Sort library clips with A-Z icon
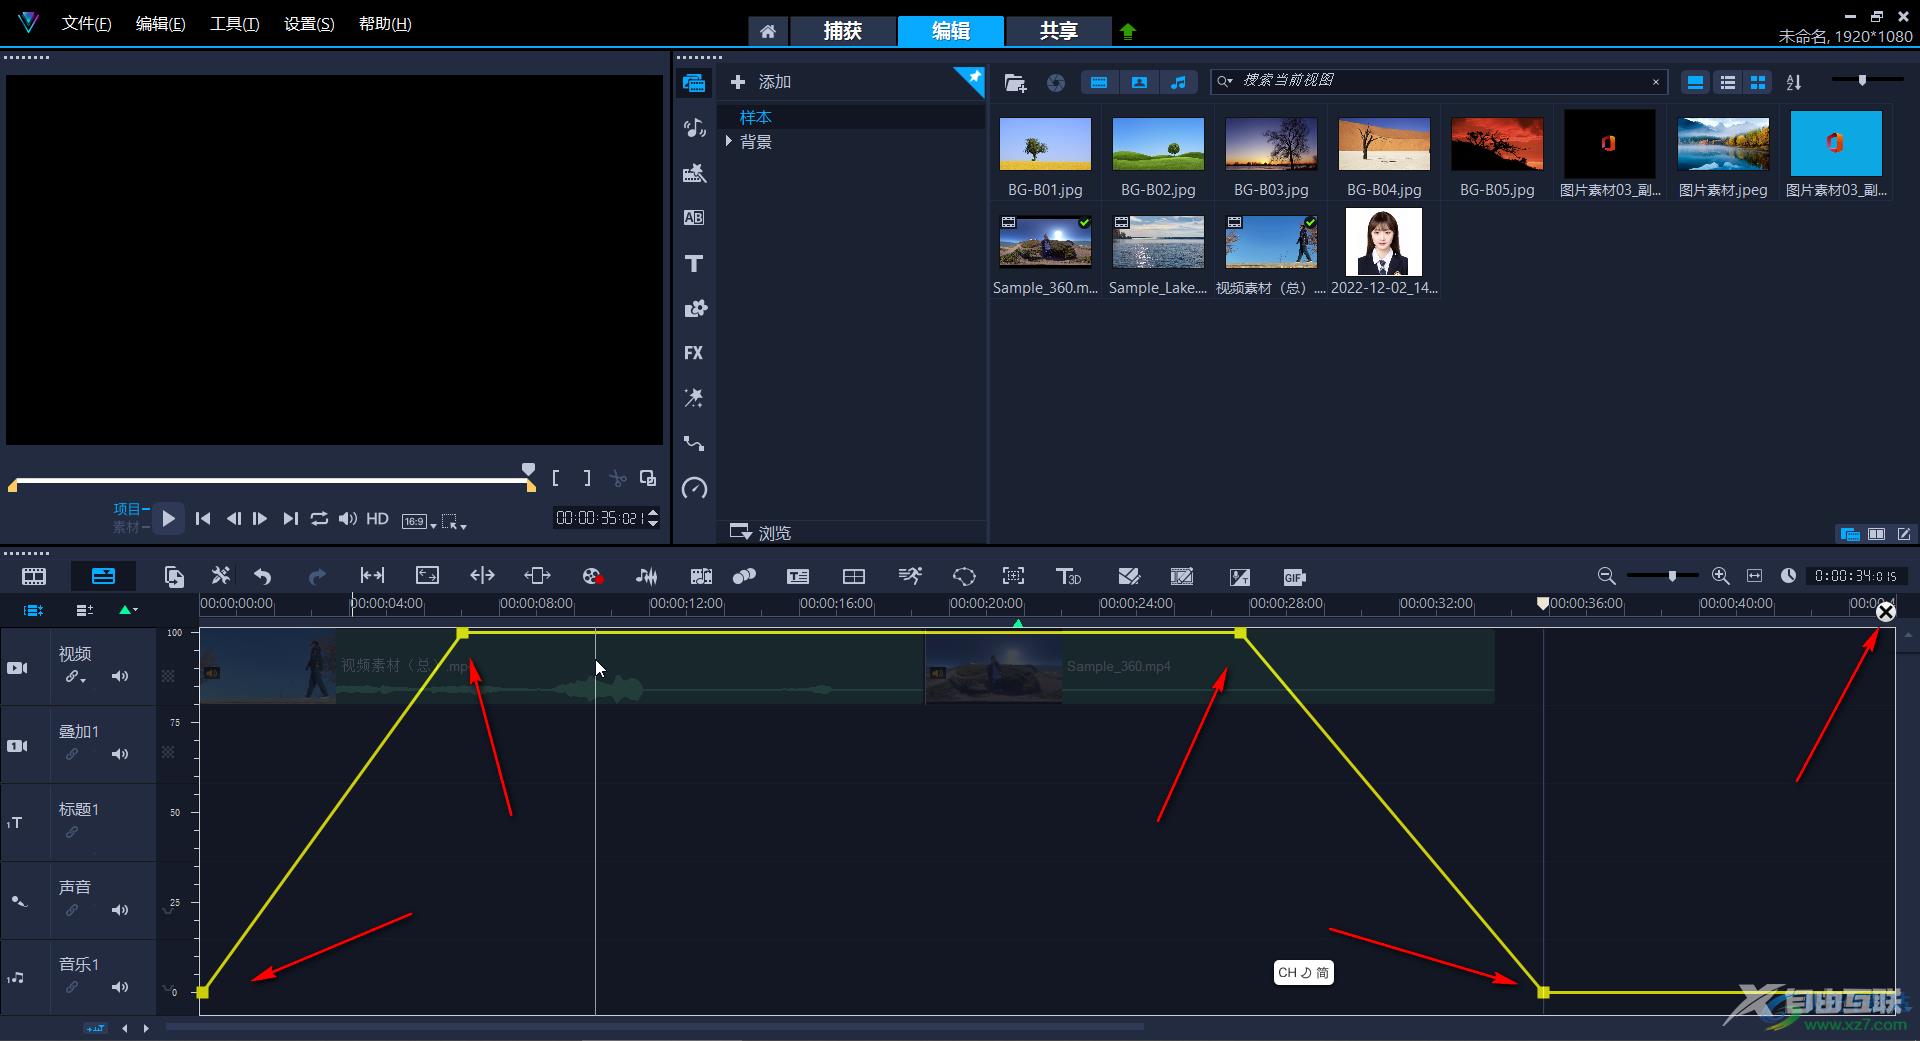Image resolution: width=1920 pixels, height=1041 pixels. point(1794,82)
